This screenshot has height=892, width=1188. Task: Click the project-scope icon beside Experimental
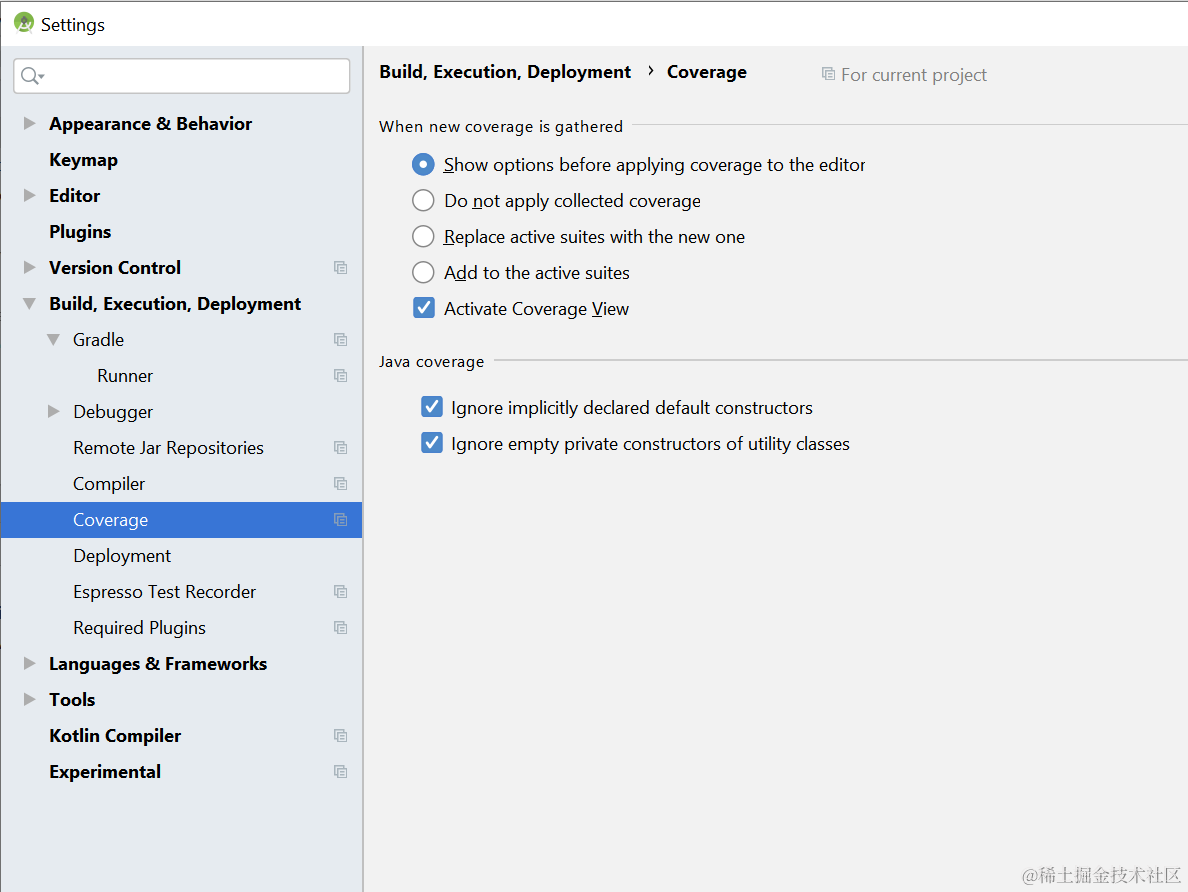(340, 771)
